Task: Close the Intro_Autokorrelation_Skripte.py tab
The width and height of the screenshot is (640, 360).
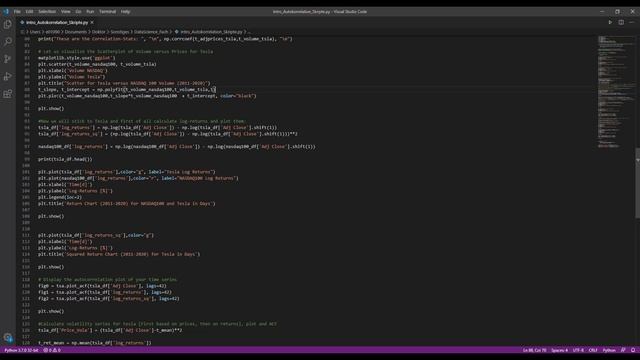Action: click(92, 22)
